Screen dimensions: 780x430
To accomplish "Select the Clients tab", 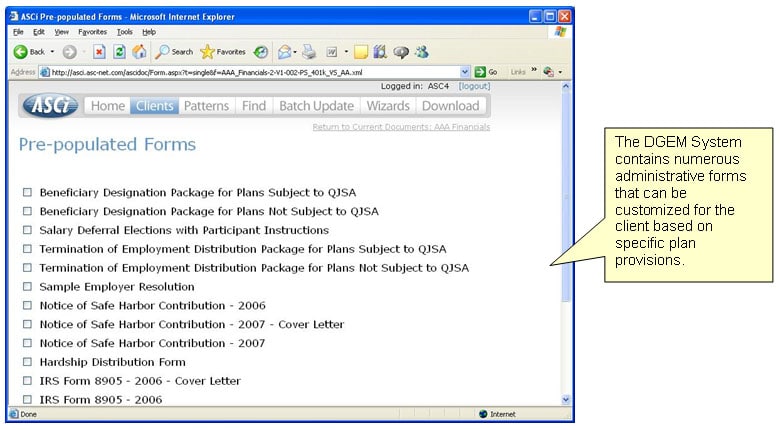I will (155, 106).
